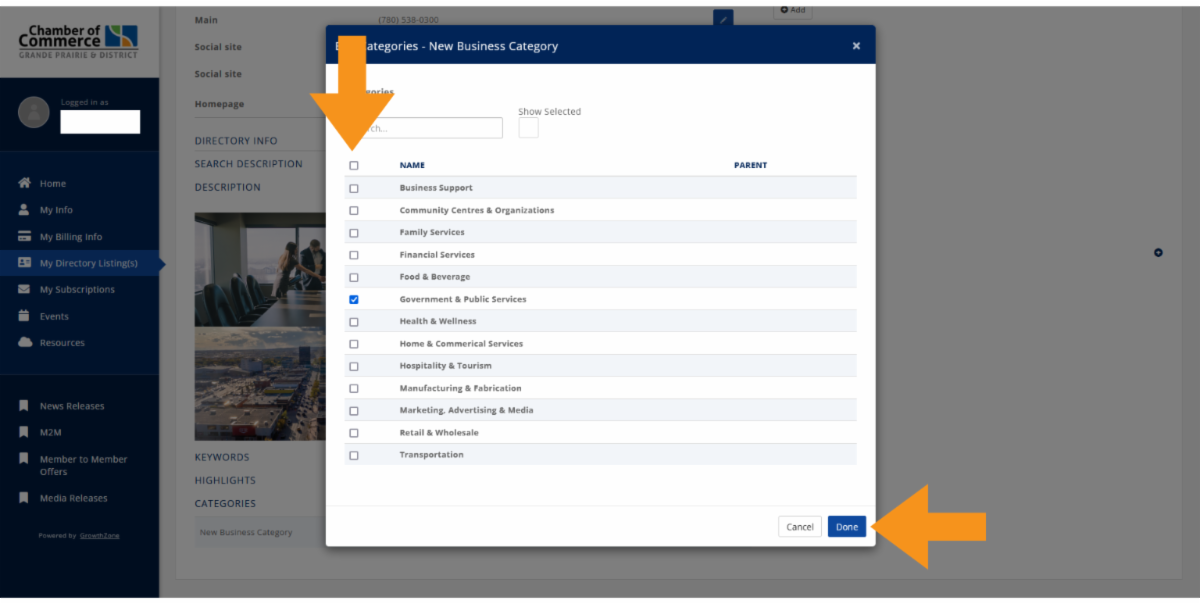The width and height of the screenshot is (1200, 604).
Task: Click the Cancel button
Action: click(x=800, y=527)
